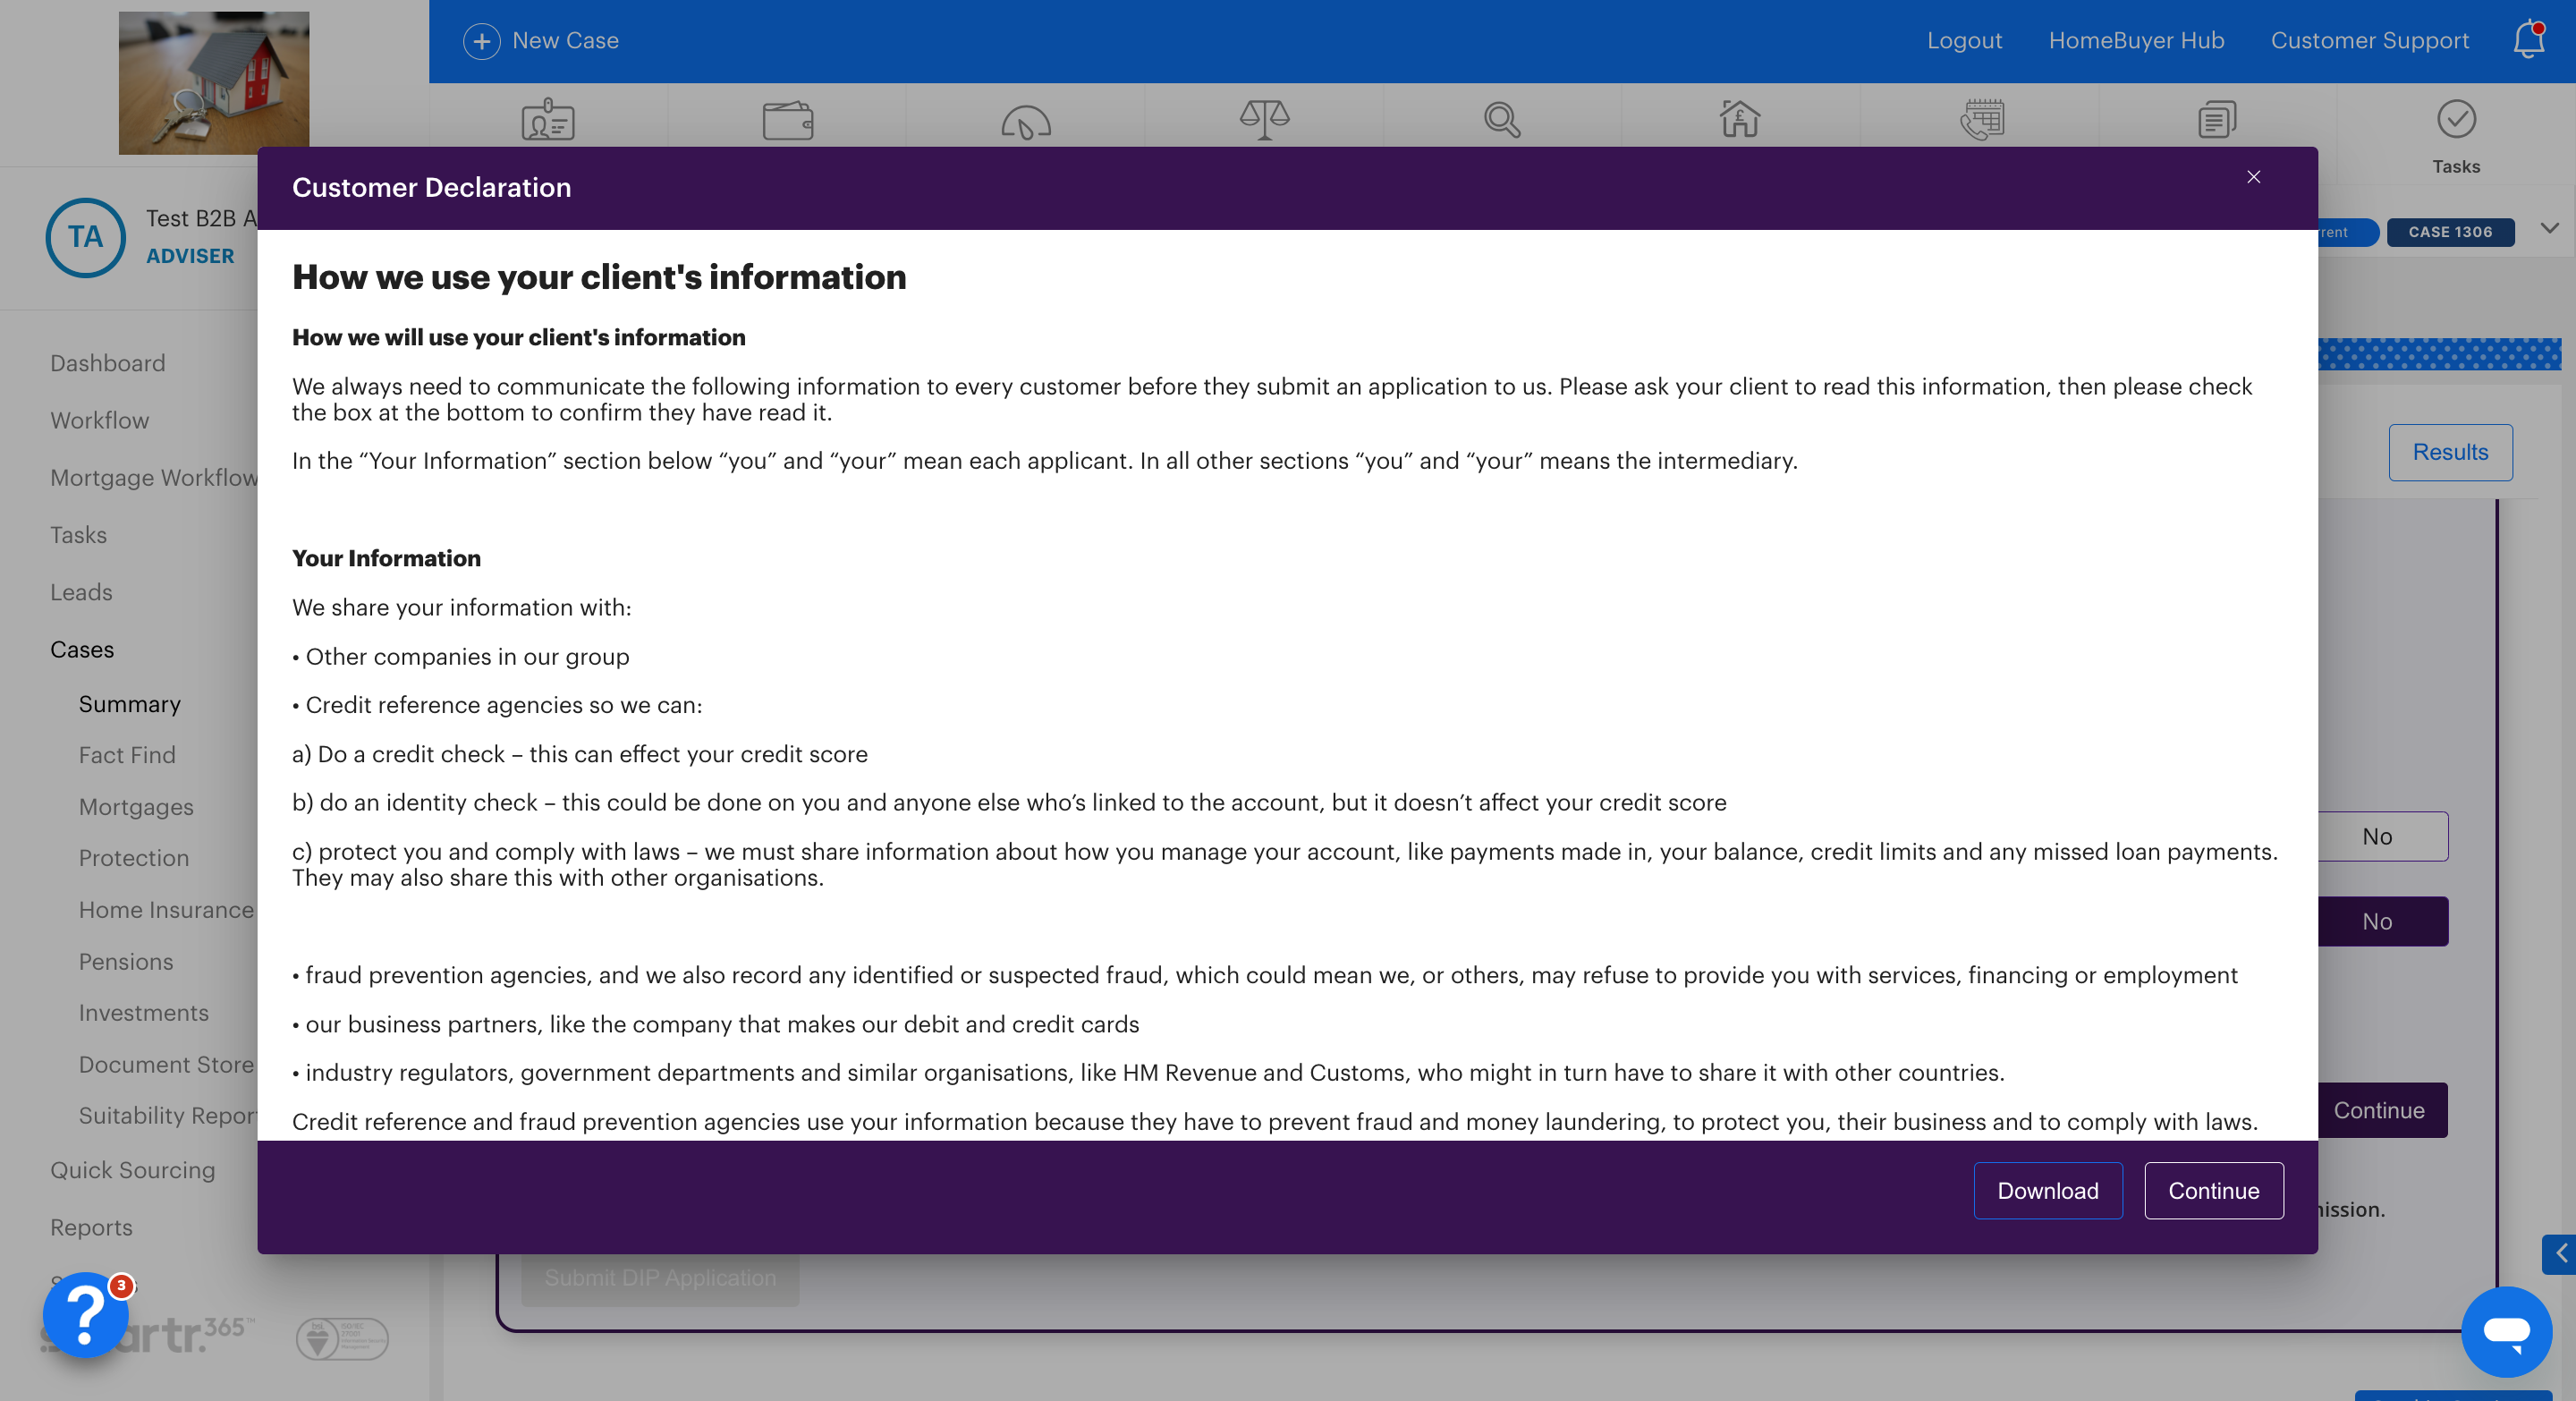Expand the Cases tree item in sidebar
This screenshot has width=2576, height=1401.
pyautogui.click(x=83, y=649)
